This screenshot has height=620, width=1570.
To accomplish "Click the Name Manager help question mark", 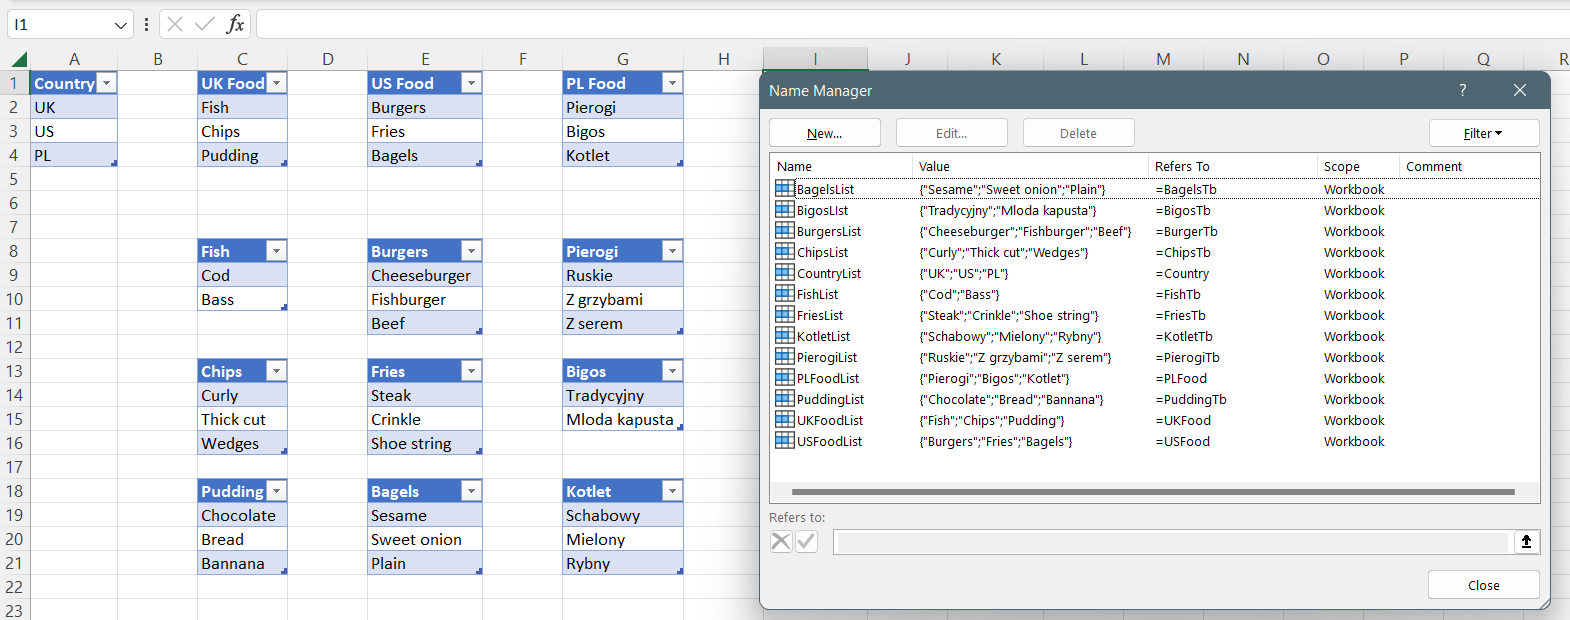I will pyautogui.click(x=1462, y=90).
